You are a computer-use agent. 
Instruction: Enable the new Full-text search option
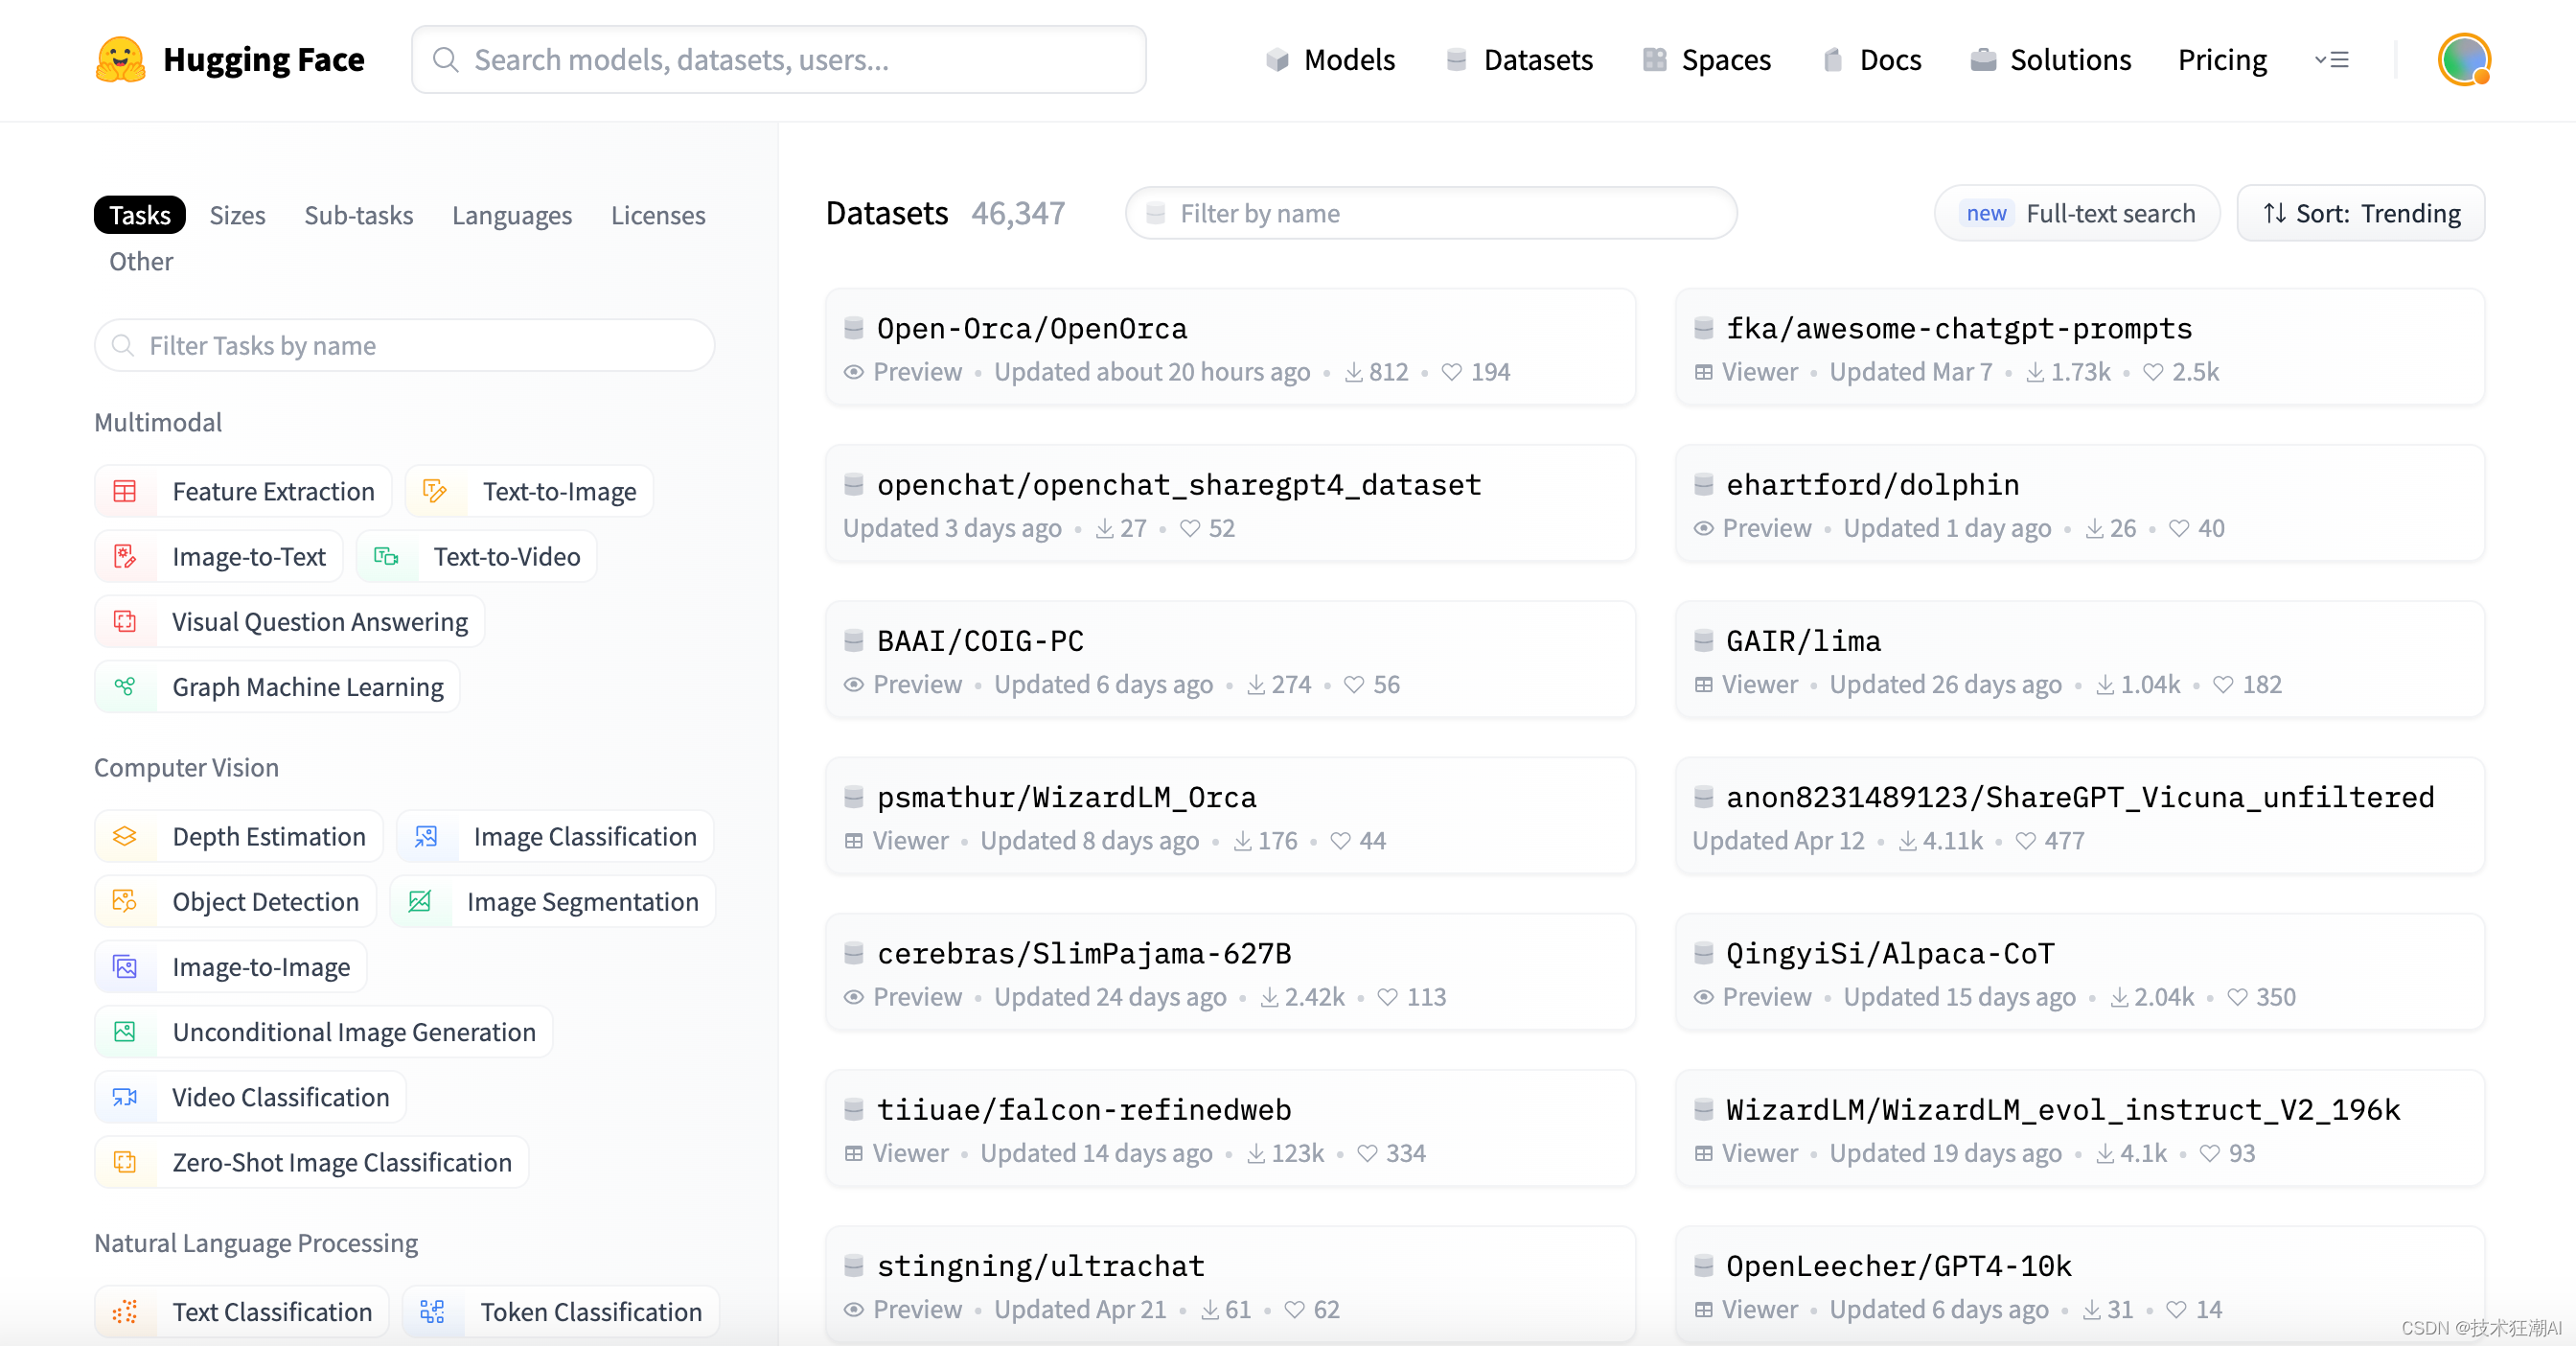point(2077,213)
